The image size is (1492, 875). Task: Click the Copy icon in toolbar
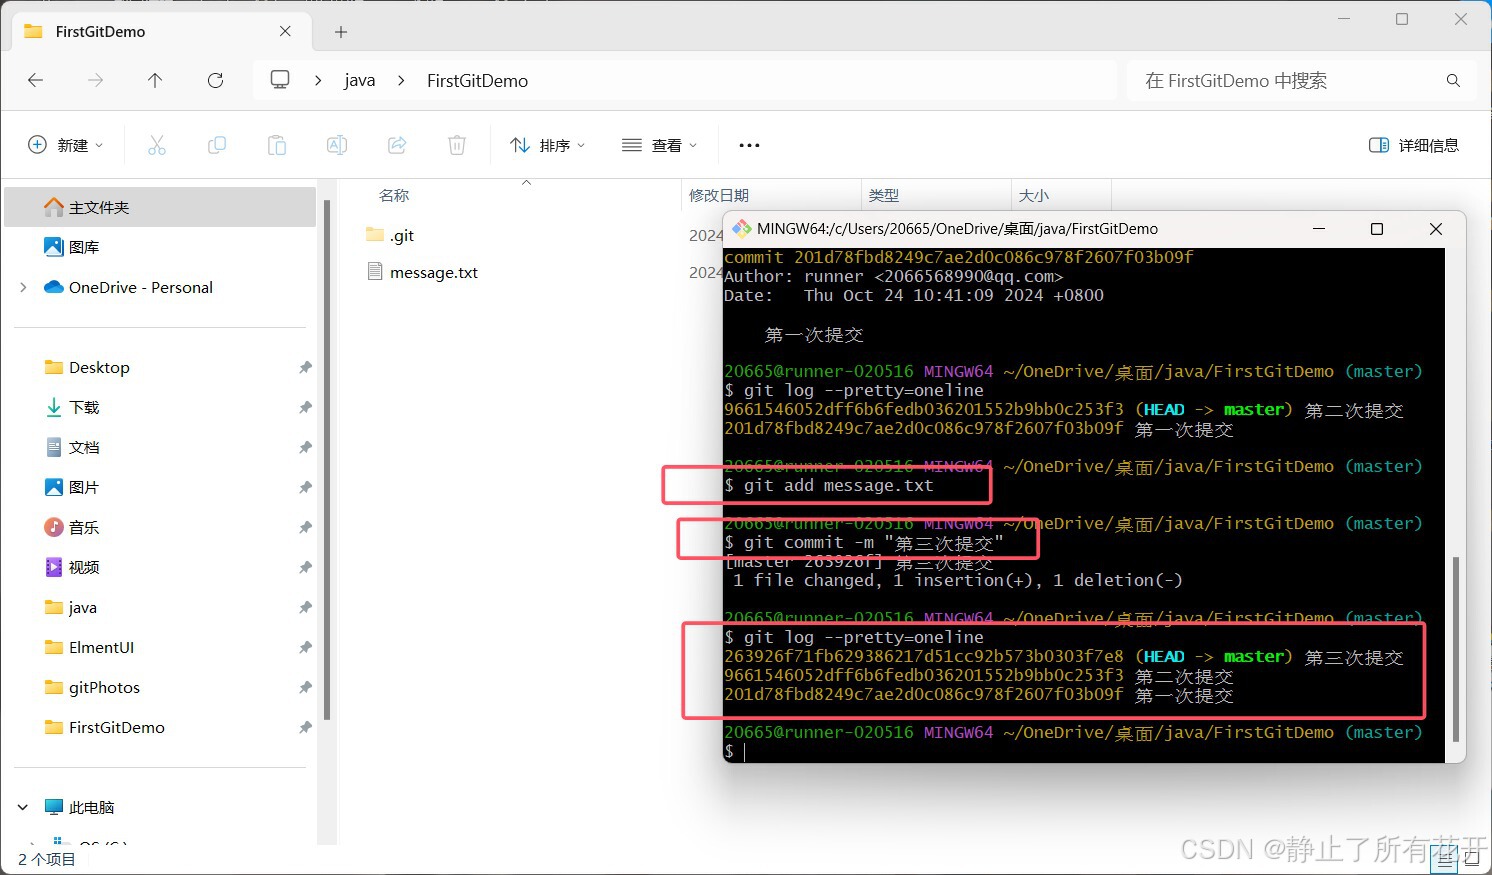(x=217, y=145)
